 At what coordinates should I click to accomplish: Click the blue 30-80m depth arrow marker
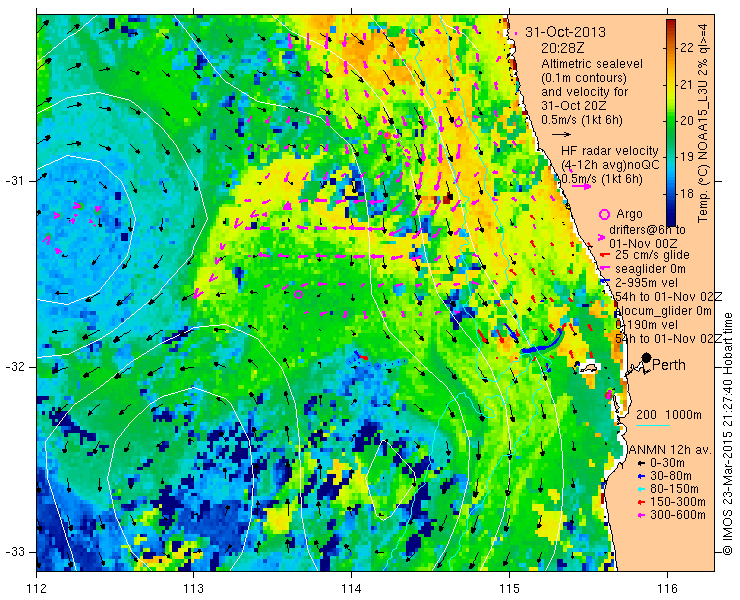(x=640, y=477)
